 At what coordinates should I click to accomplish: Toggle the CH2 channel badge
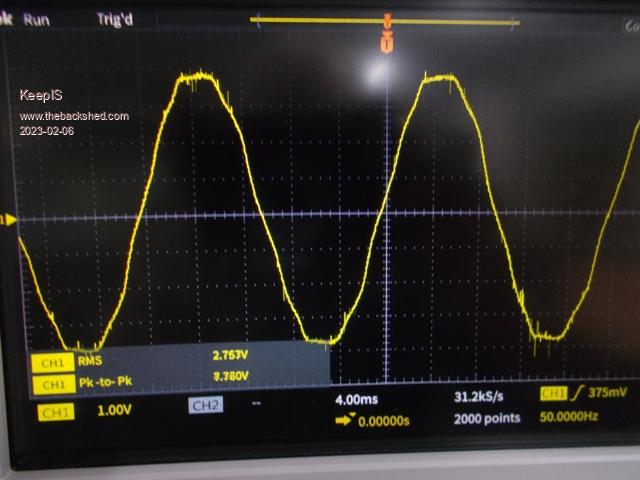point(205,405)
